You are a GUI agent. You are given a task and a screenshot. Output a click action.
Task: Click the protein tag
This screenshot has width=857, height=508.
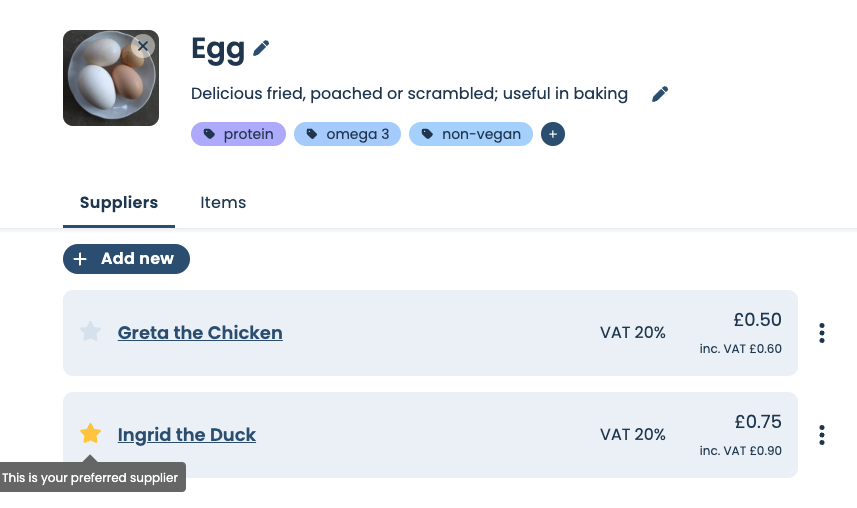coord(239,134)
